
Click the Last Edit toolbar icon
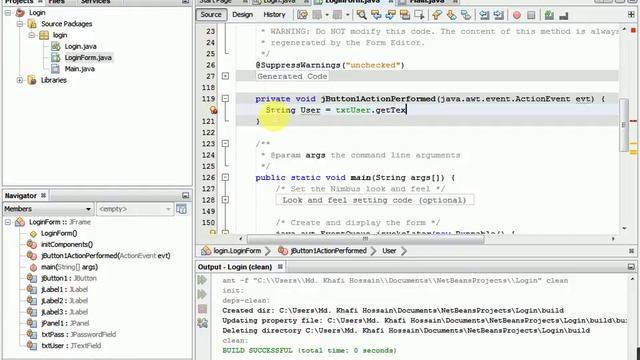(302, 15)
